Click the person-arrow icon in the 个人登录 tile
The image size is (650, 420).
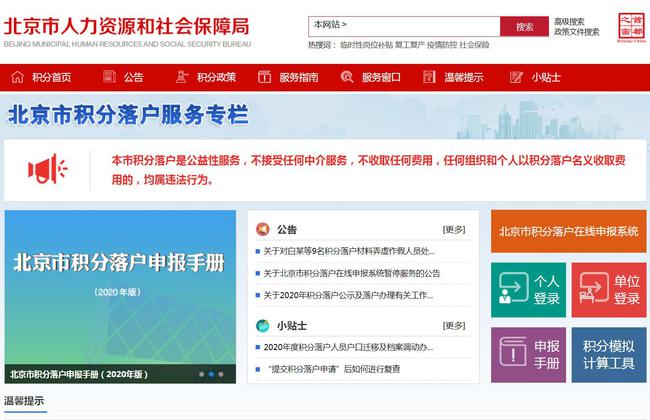pyautogui.click(x=513, y=288)
